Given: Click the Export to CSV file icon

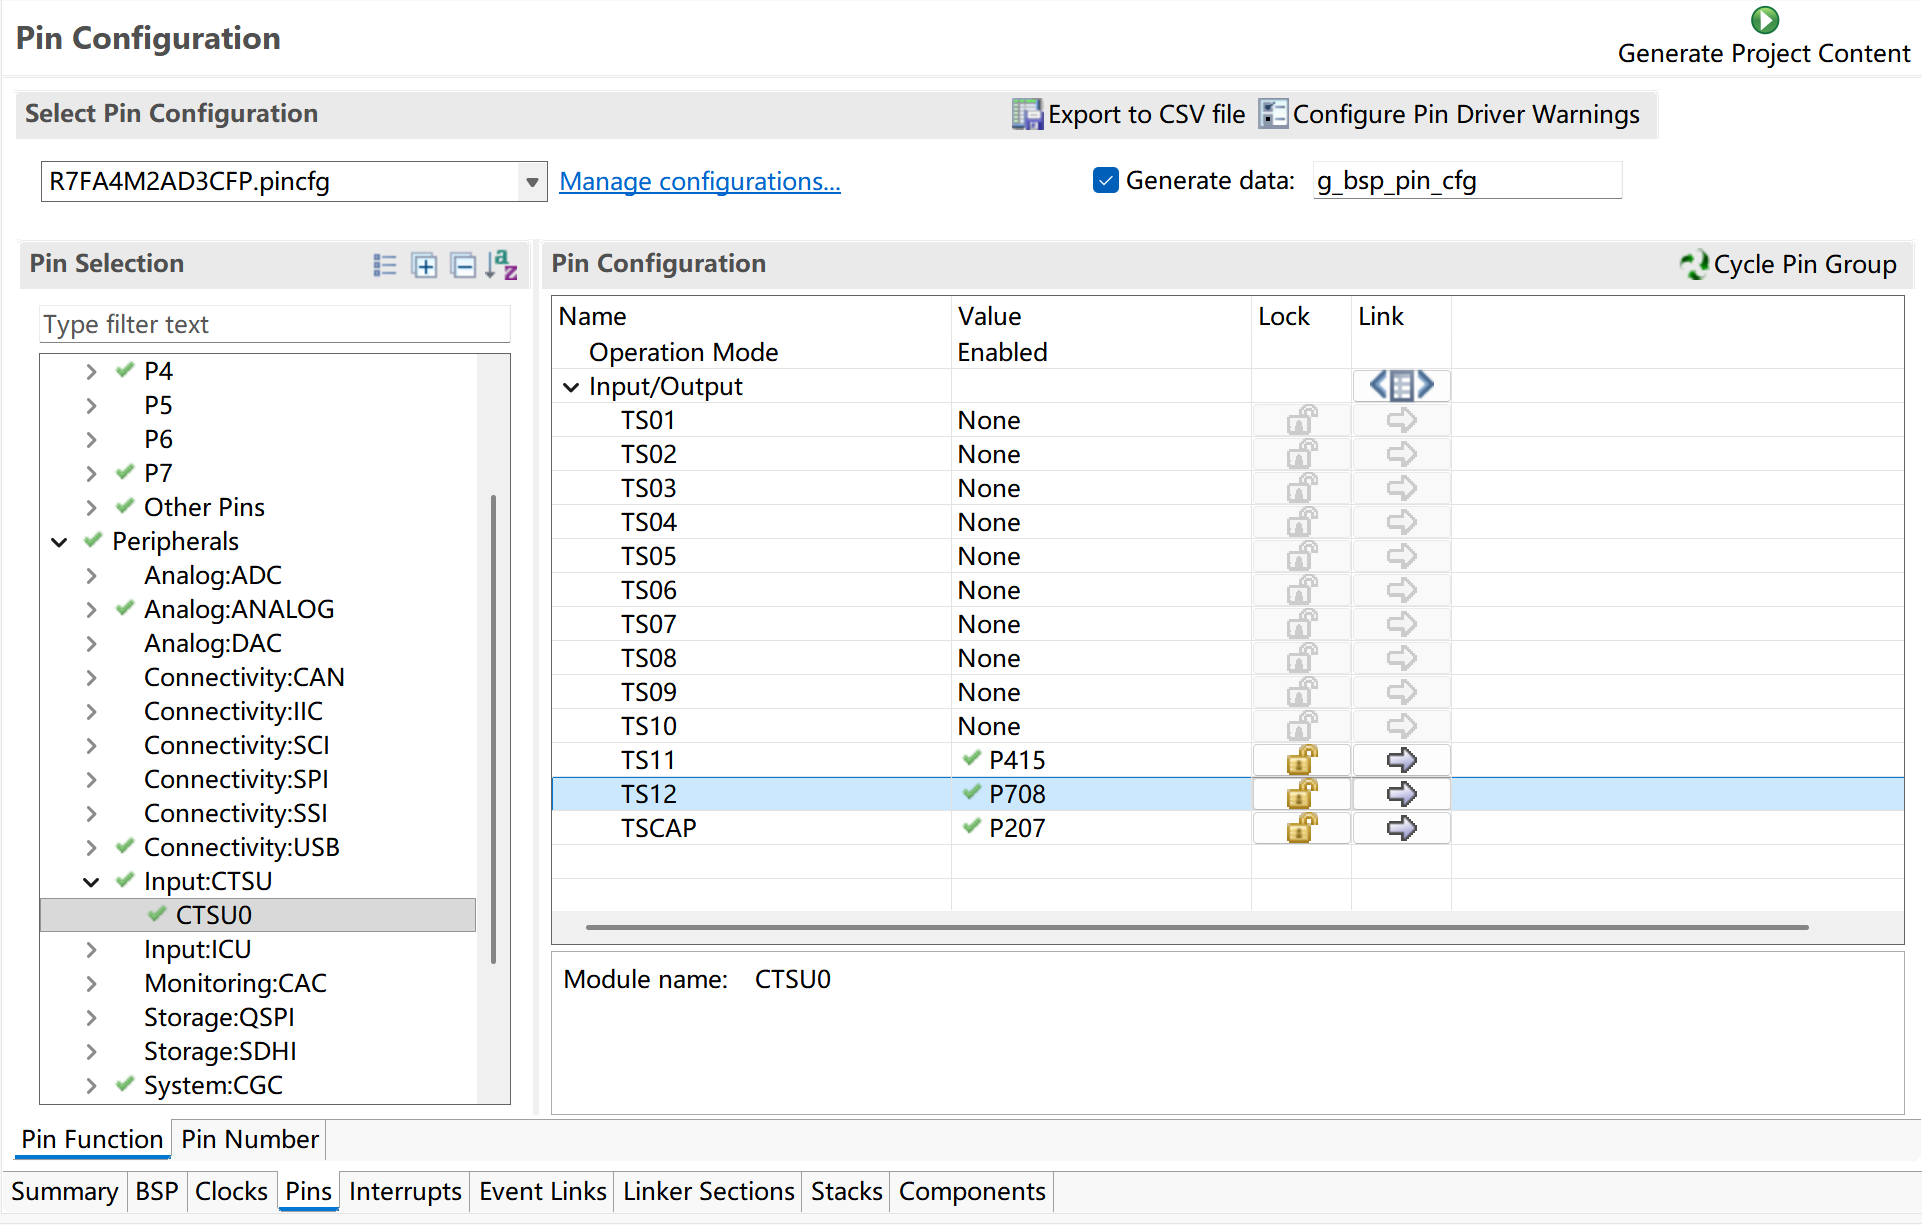Looking at the screenshot, I should [1026, 114].
